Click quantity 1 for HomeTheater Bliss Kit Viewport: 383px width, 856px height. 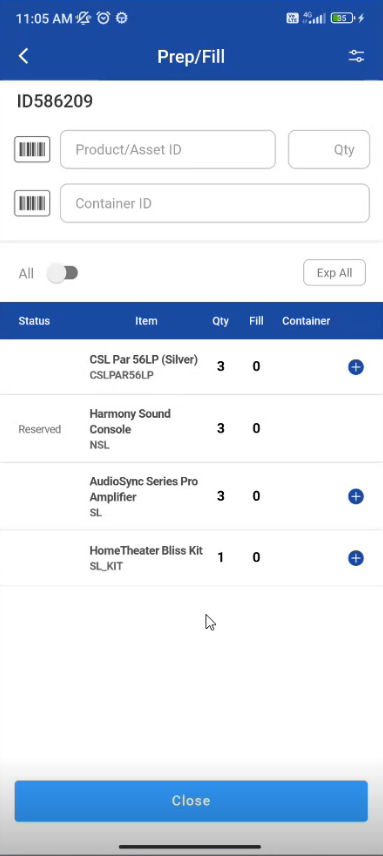(x=220, y=557)
